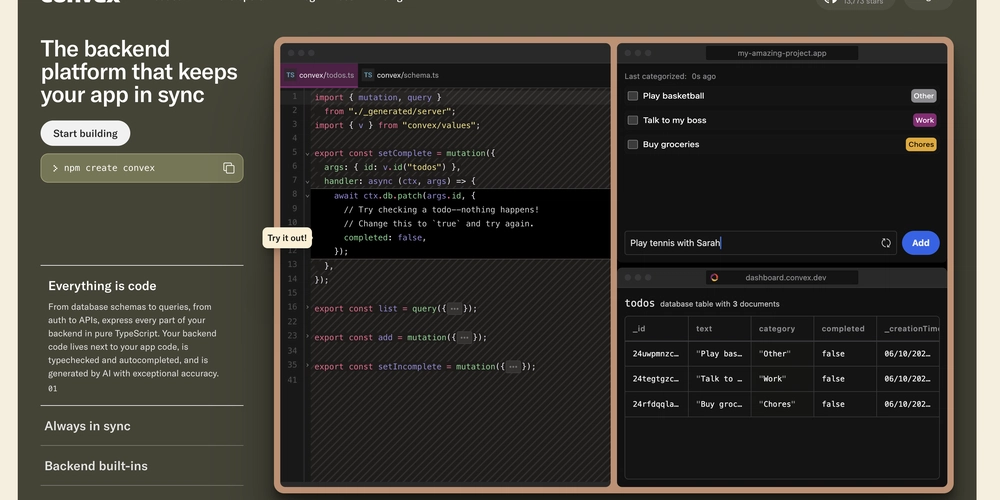This screenshot has width=1000, height=500.
Task: Click the dashboard.convex.dev address bar
Action: [x=782, y=277]
